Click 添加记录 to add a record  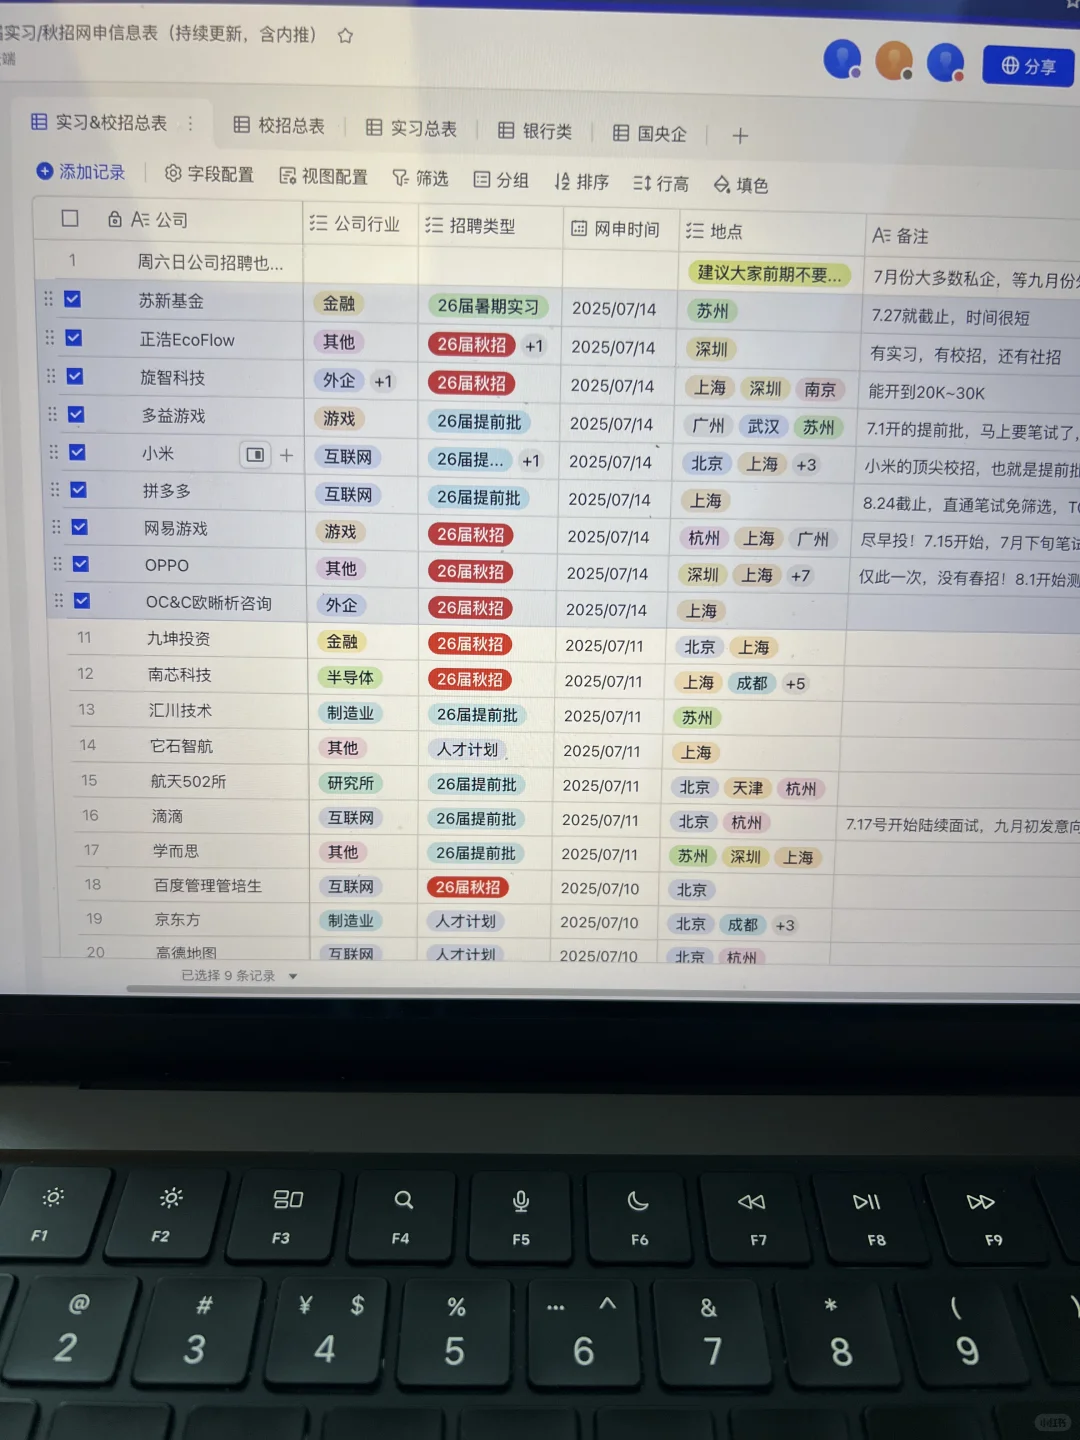pyautogui.click(x=81, y=172)
